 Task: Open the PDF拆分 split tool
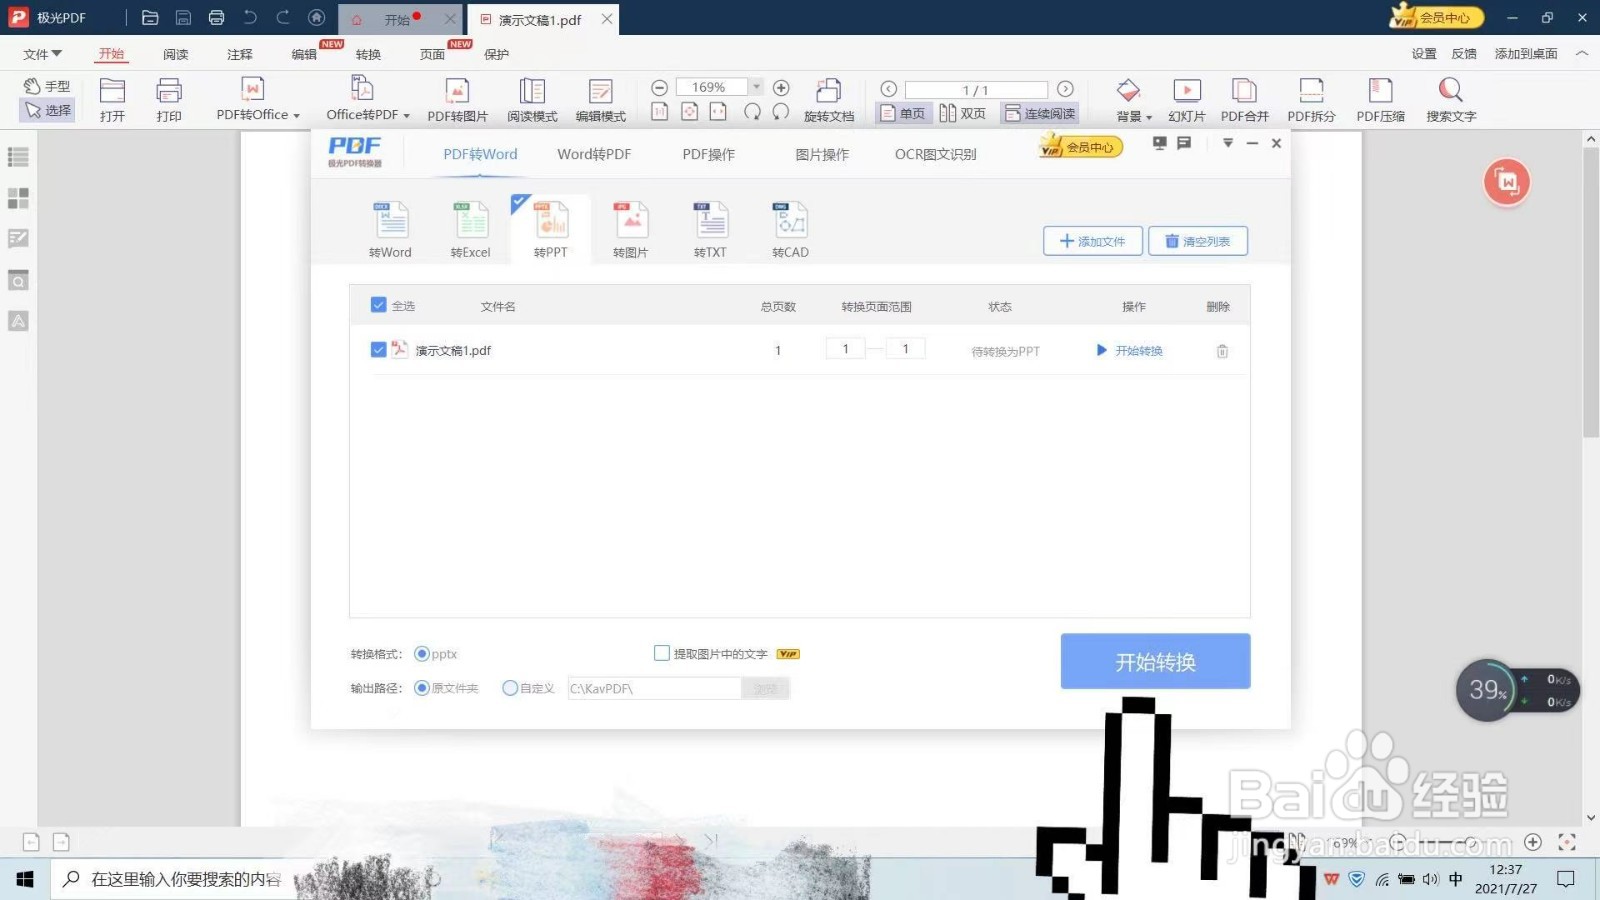coord(1311,100)
